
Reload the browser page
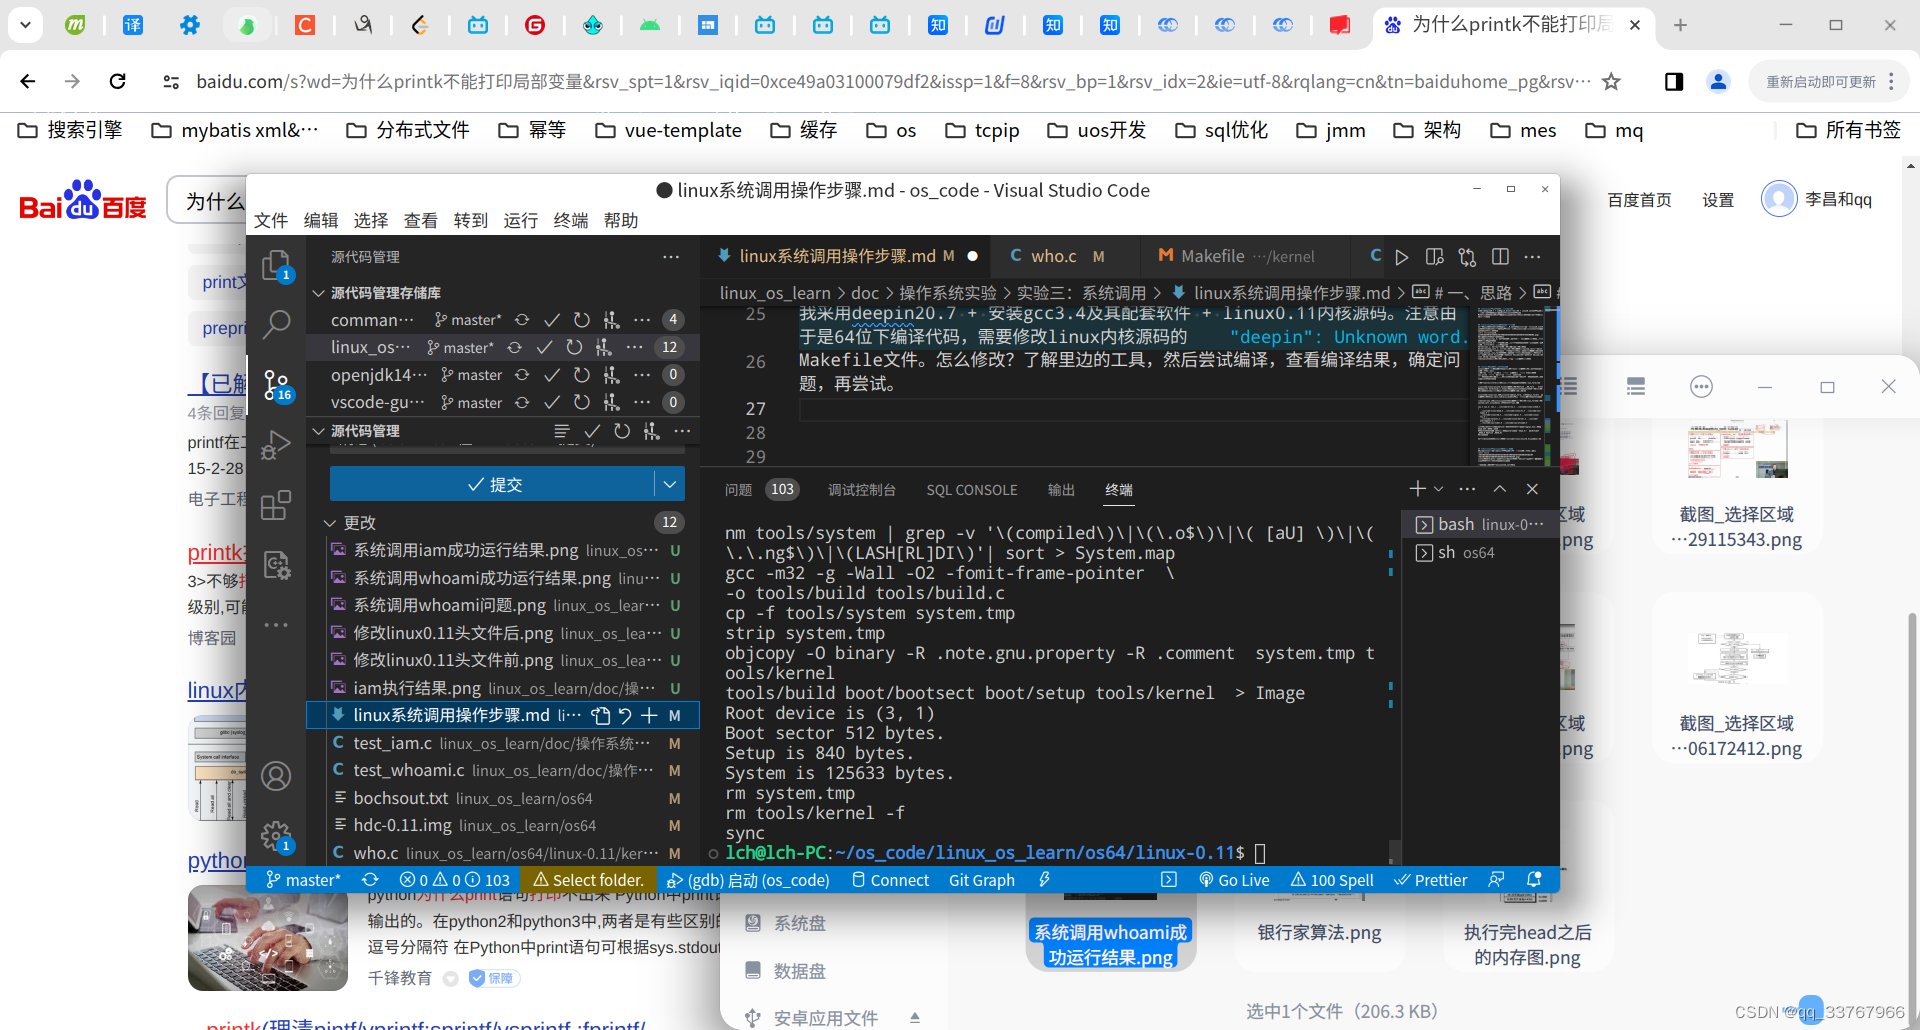tap(118, 82)
